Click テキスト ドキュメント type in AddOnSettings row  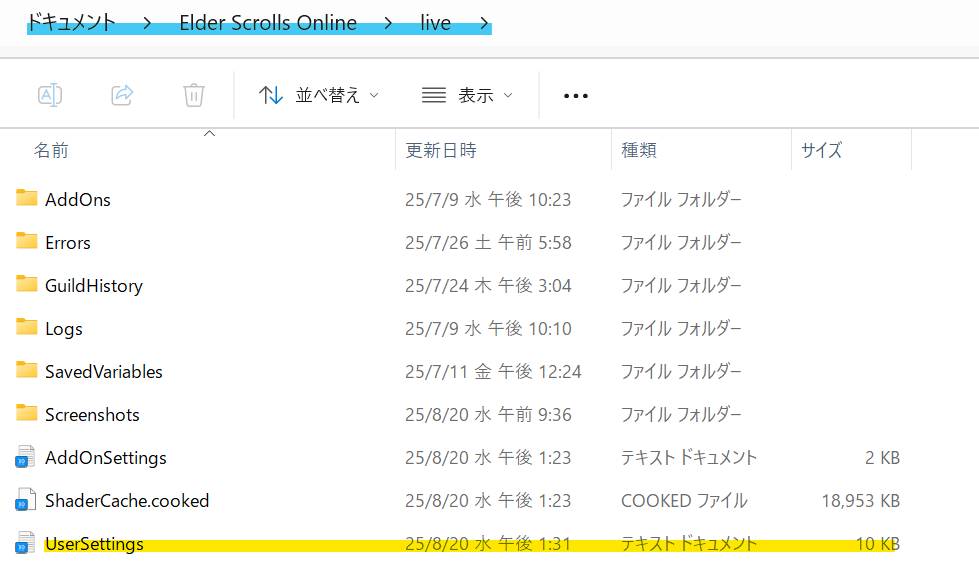coord(689,458)
